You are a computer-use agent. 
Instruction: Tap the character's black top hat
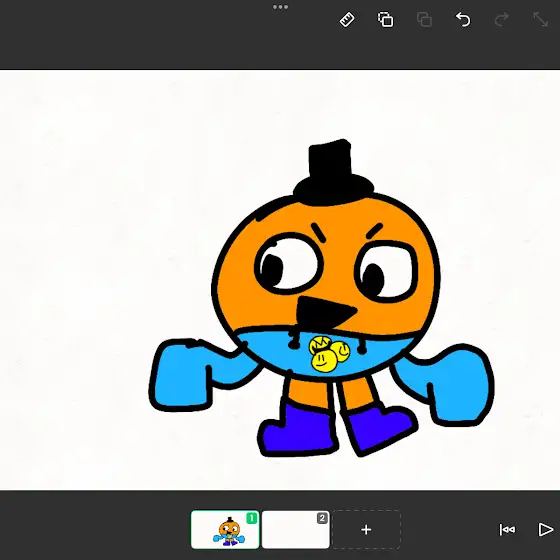(333, 172)
